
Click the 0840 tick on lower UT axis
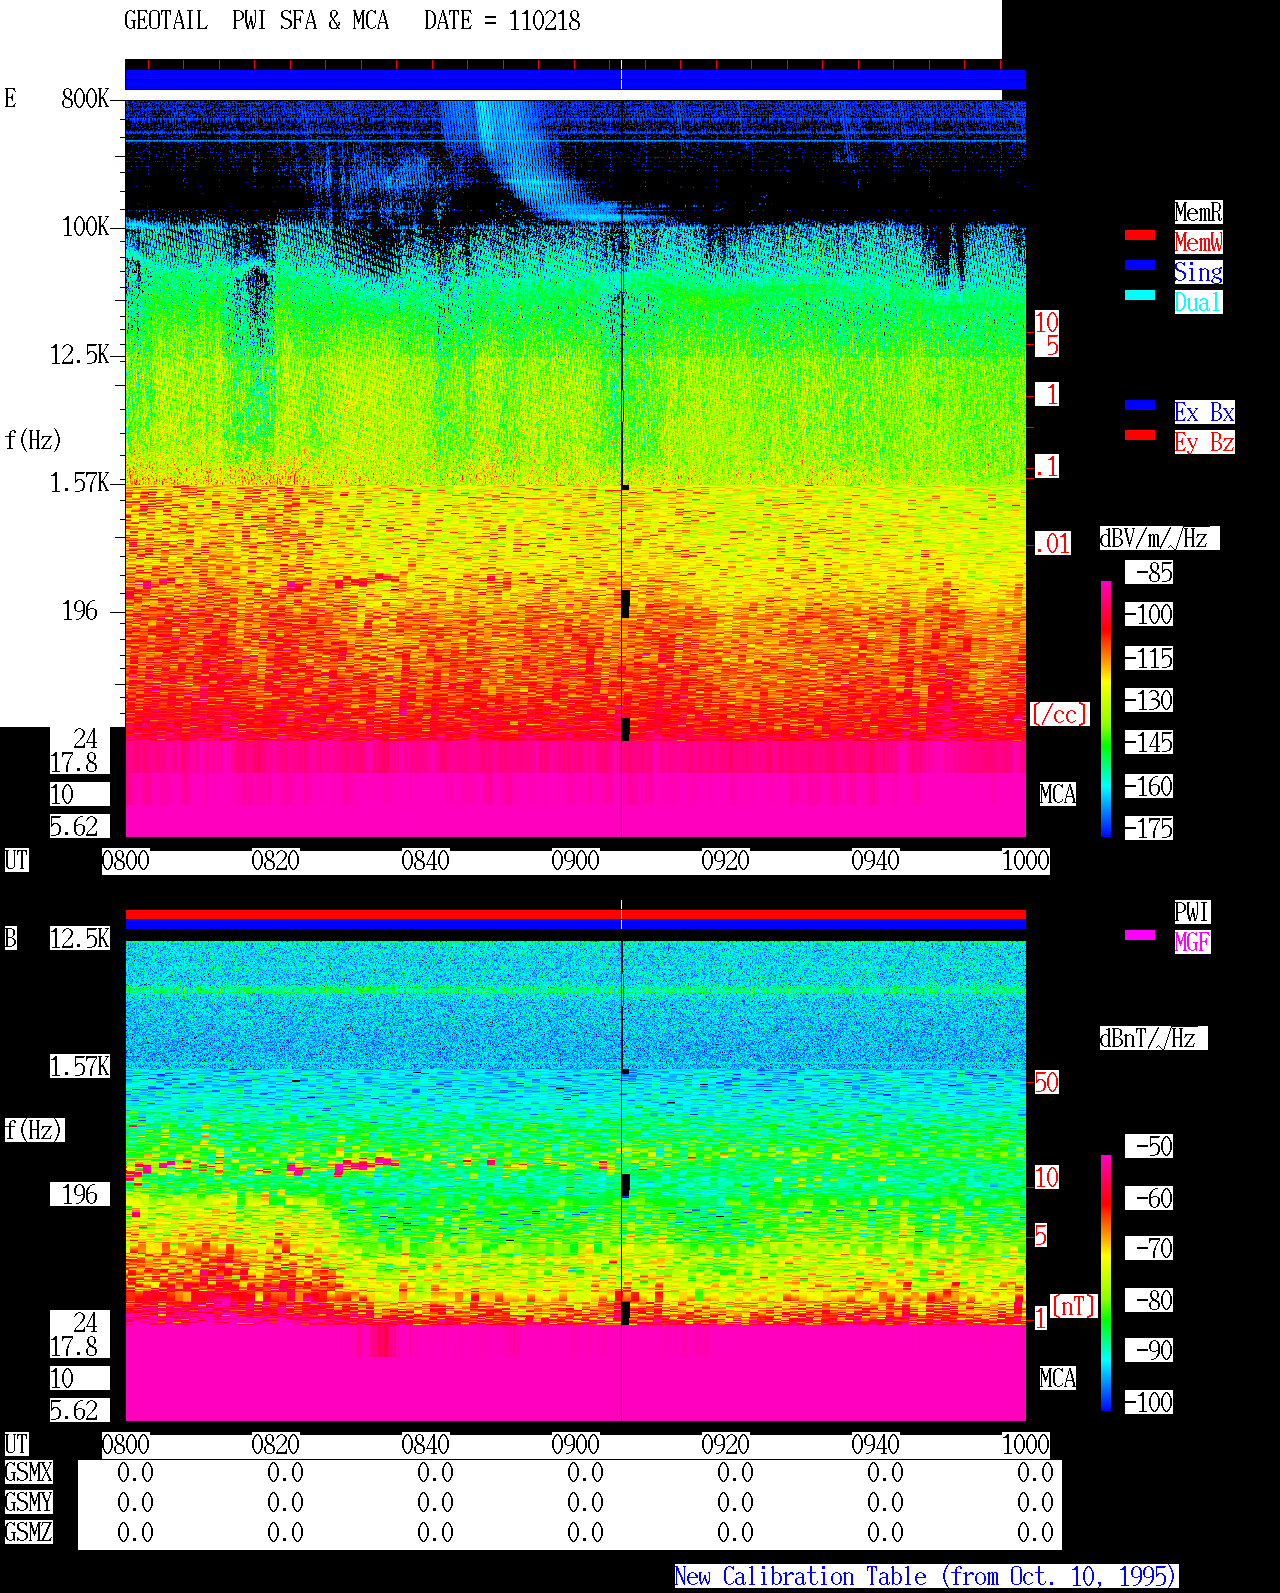click(x=425, y=1445)
